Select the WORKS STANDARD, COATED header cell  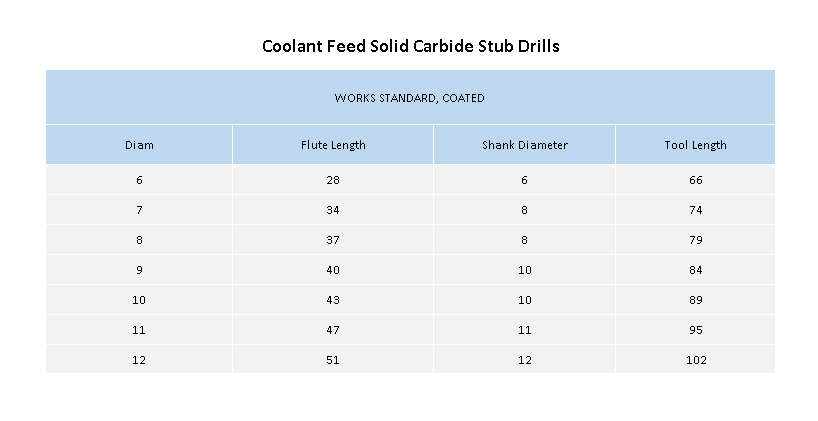tap(409, 98)
